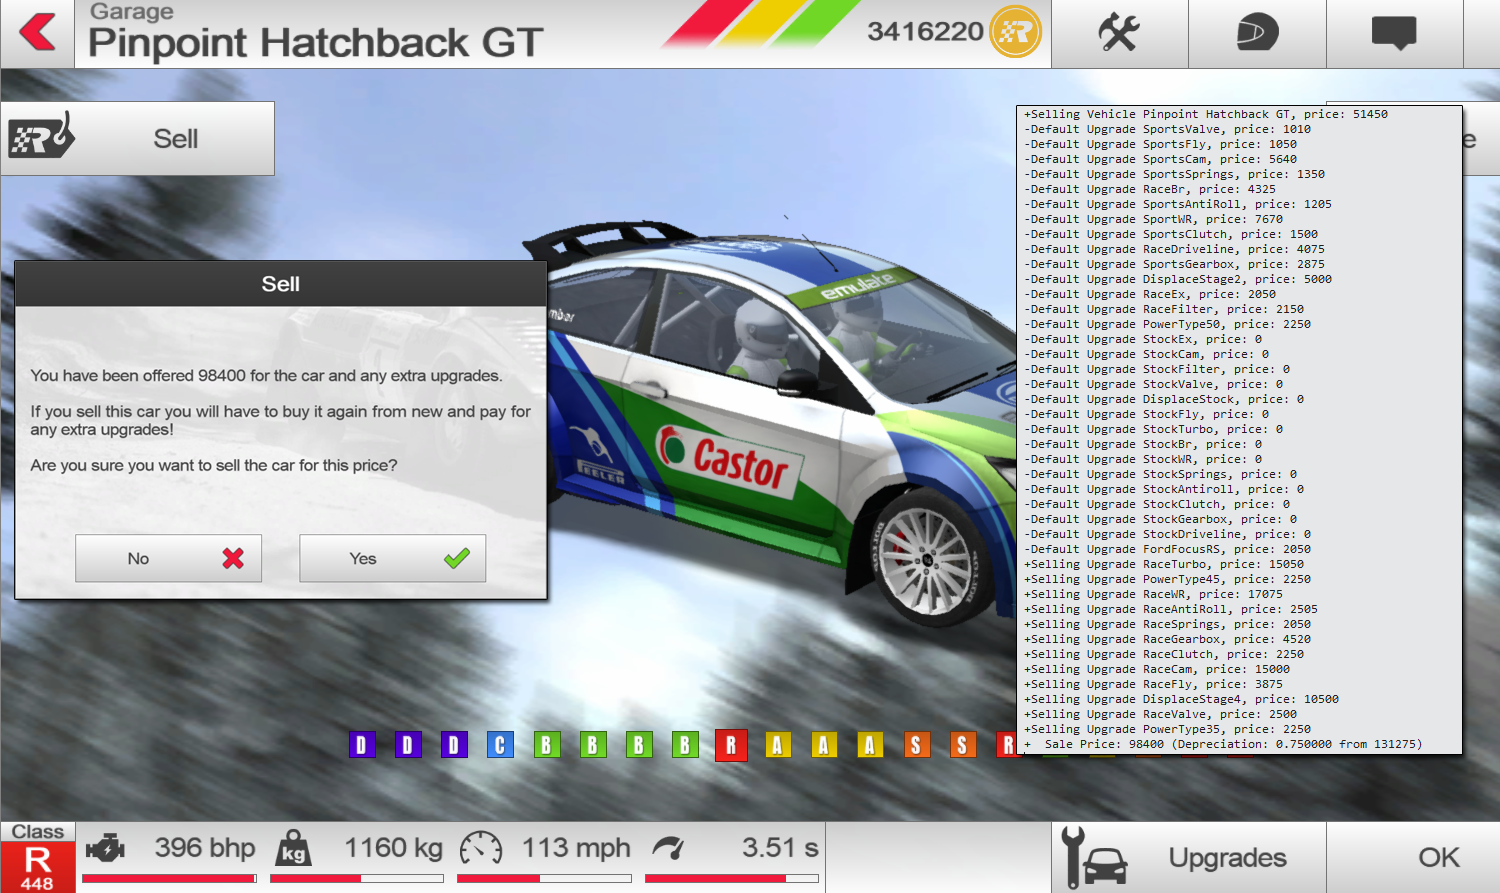This screenshot has height=893, width=1500.
Task: Open the chat messages icon
Action: [1394, 33]
